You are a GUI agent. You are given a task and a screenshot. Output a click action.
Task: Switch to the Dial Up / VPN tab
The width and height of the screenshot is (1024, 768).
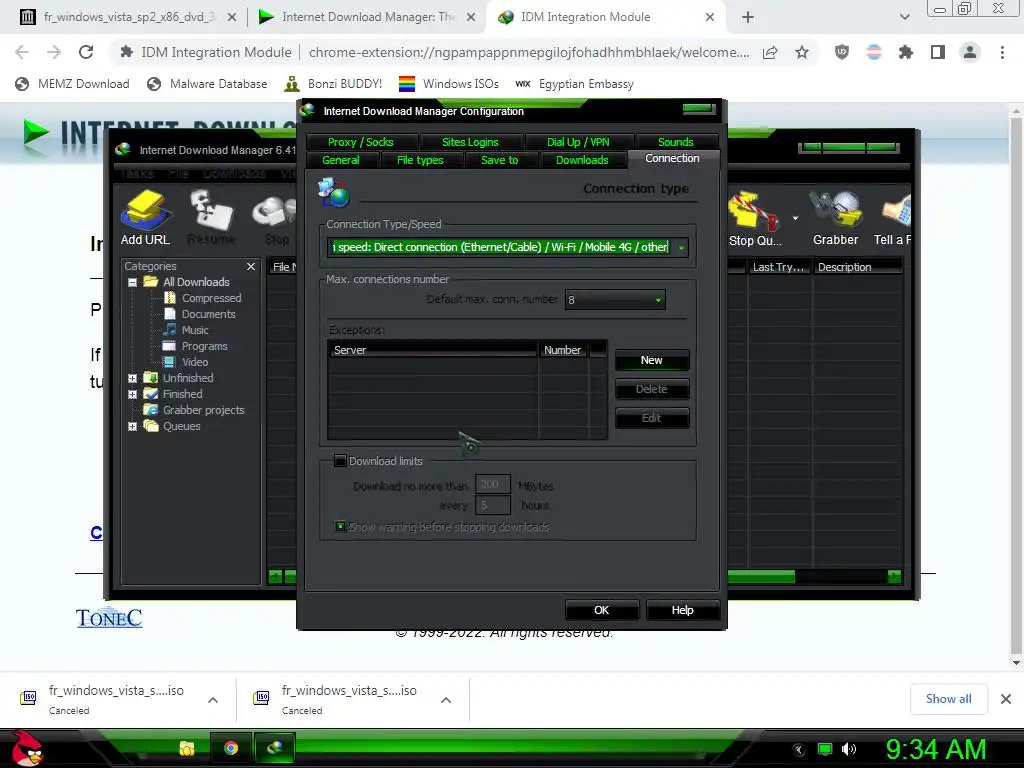tap(578, 142)
